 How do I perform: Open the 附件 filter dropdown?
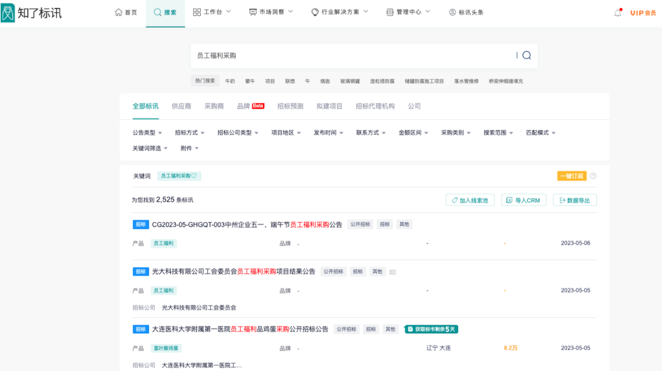coord(189,148)
